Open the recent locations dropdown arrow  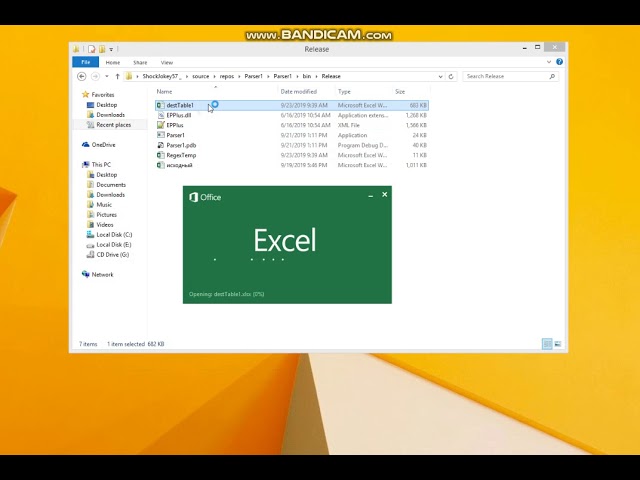[x=107, y=76]
